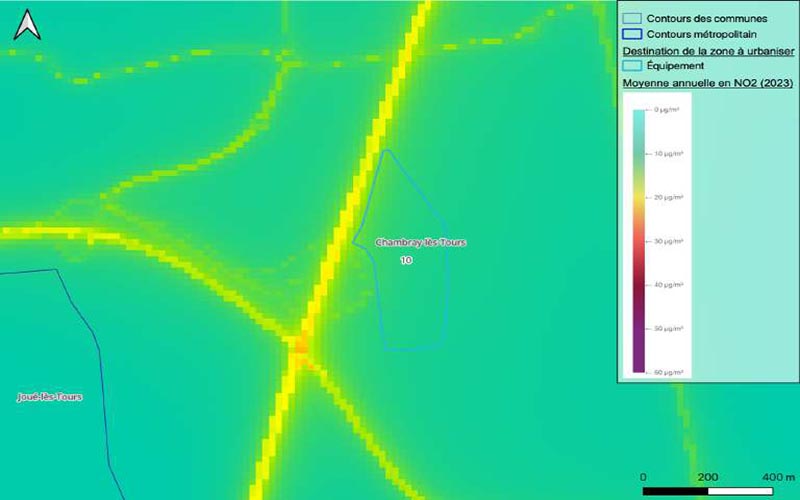This screenshot has width=800, height=500.
Task: Click the Contours des communes legend swatch
Action: [631, 18]
